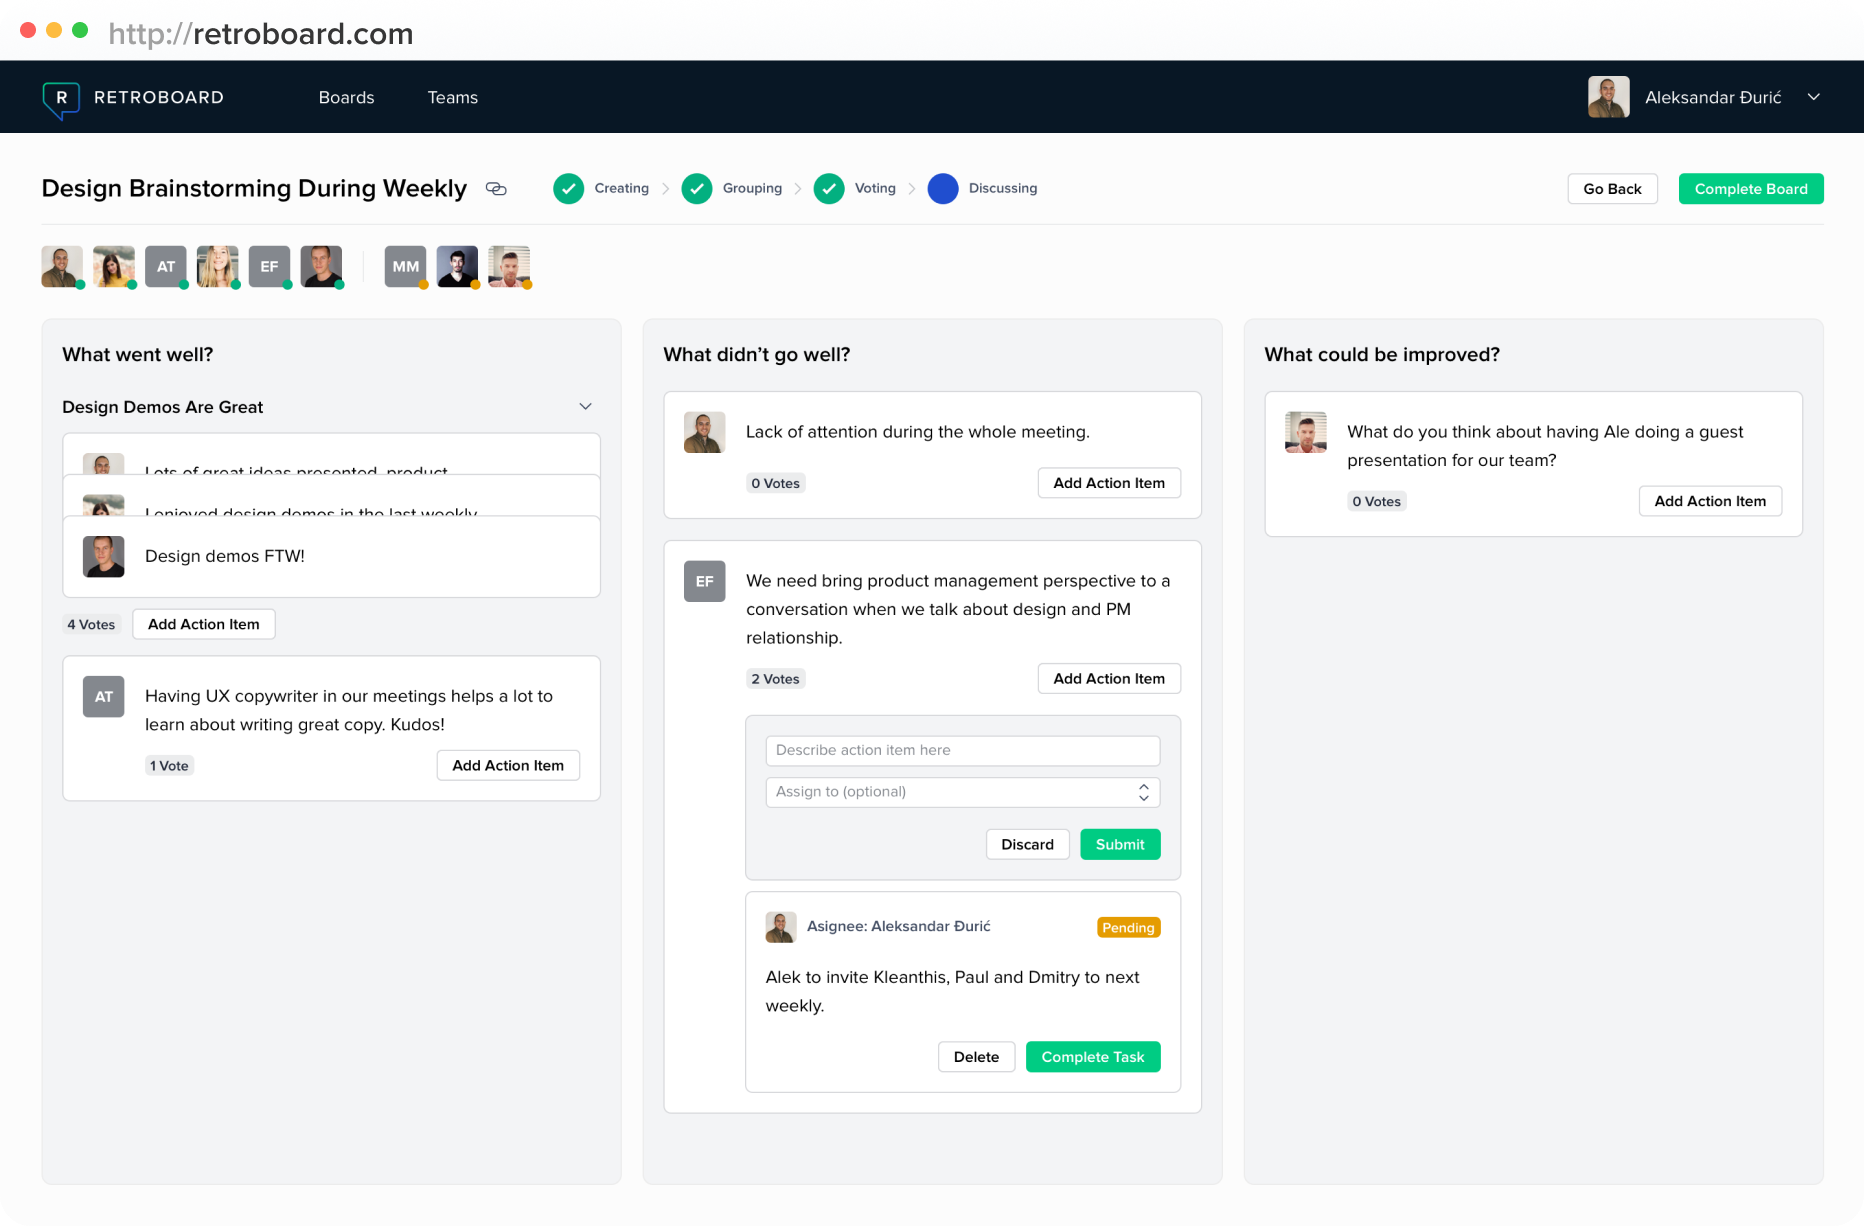
Task: Click the EF avatar on the product management card
Action: point(704,581)
